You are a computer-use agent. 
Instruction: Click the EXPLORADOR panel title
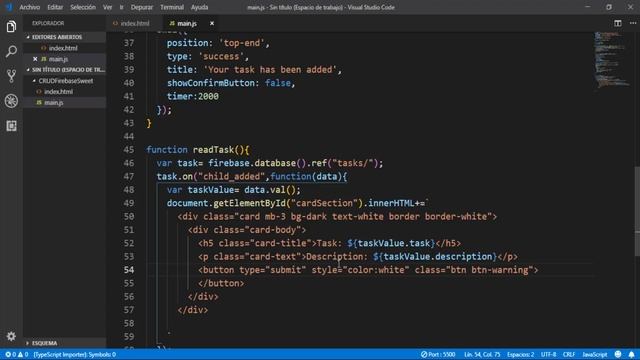click(x=48, y=23)
